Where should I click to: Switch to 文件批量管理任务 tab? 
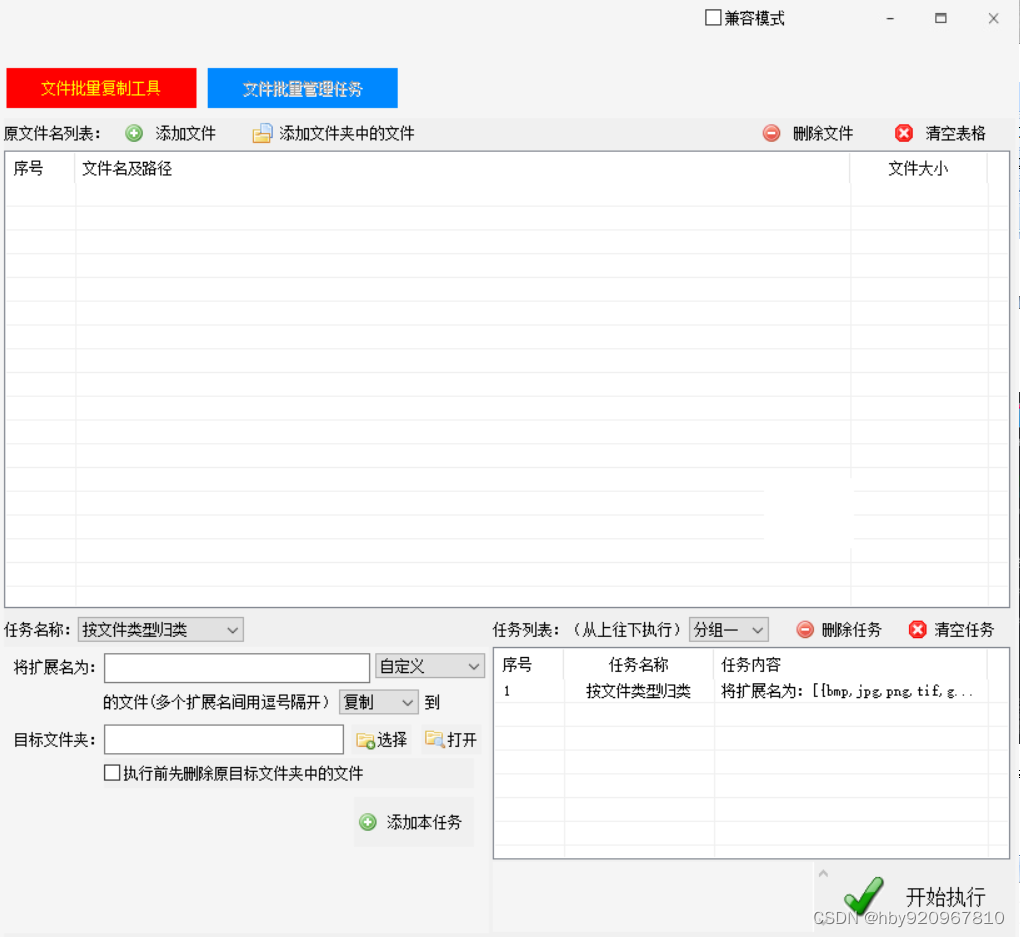pyautogui.click(x=302, y=88)
